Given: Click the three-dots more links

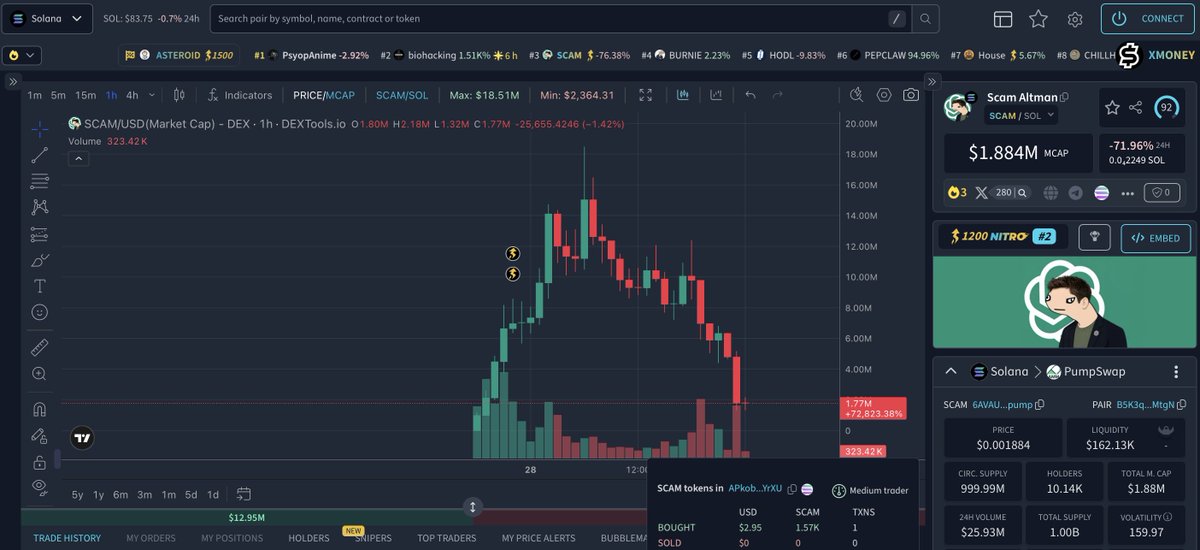Looking at the screenshot, I should click(1128, 193).
